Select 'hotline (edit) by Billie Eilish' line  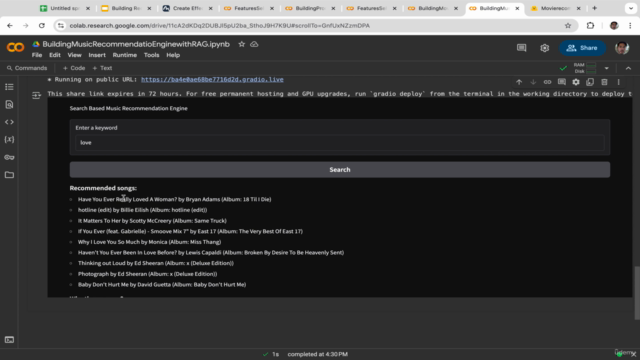142,210
